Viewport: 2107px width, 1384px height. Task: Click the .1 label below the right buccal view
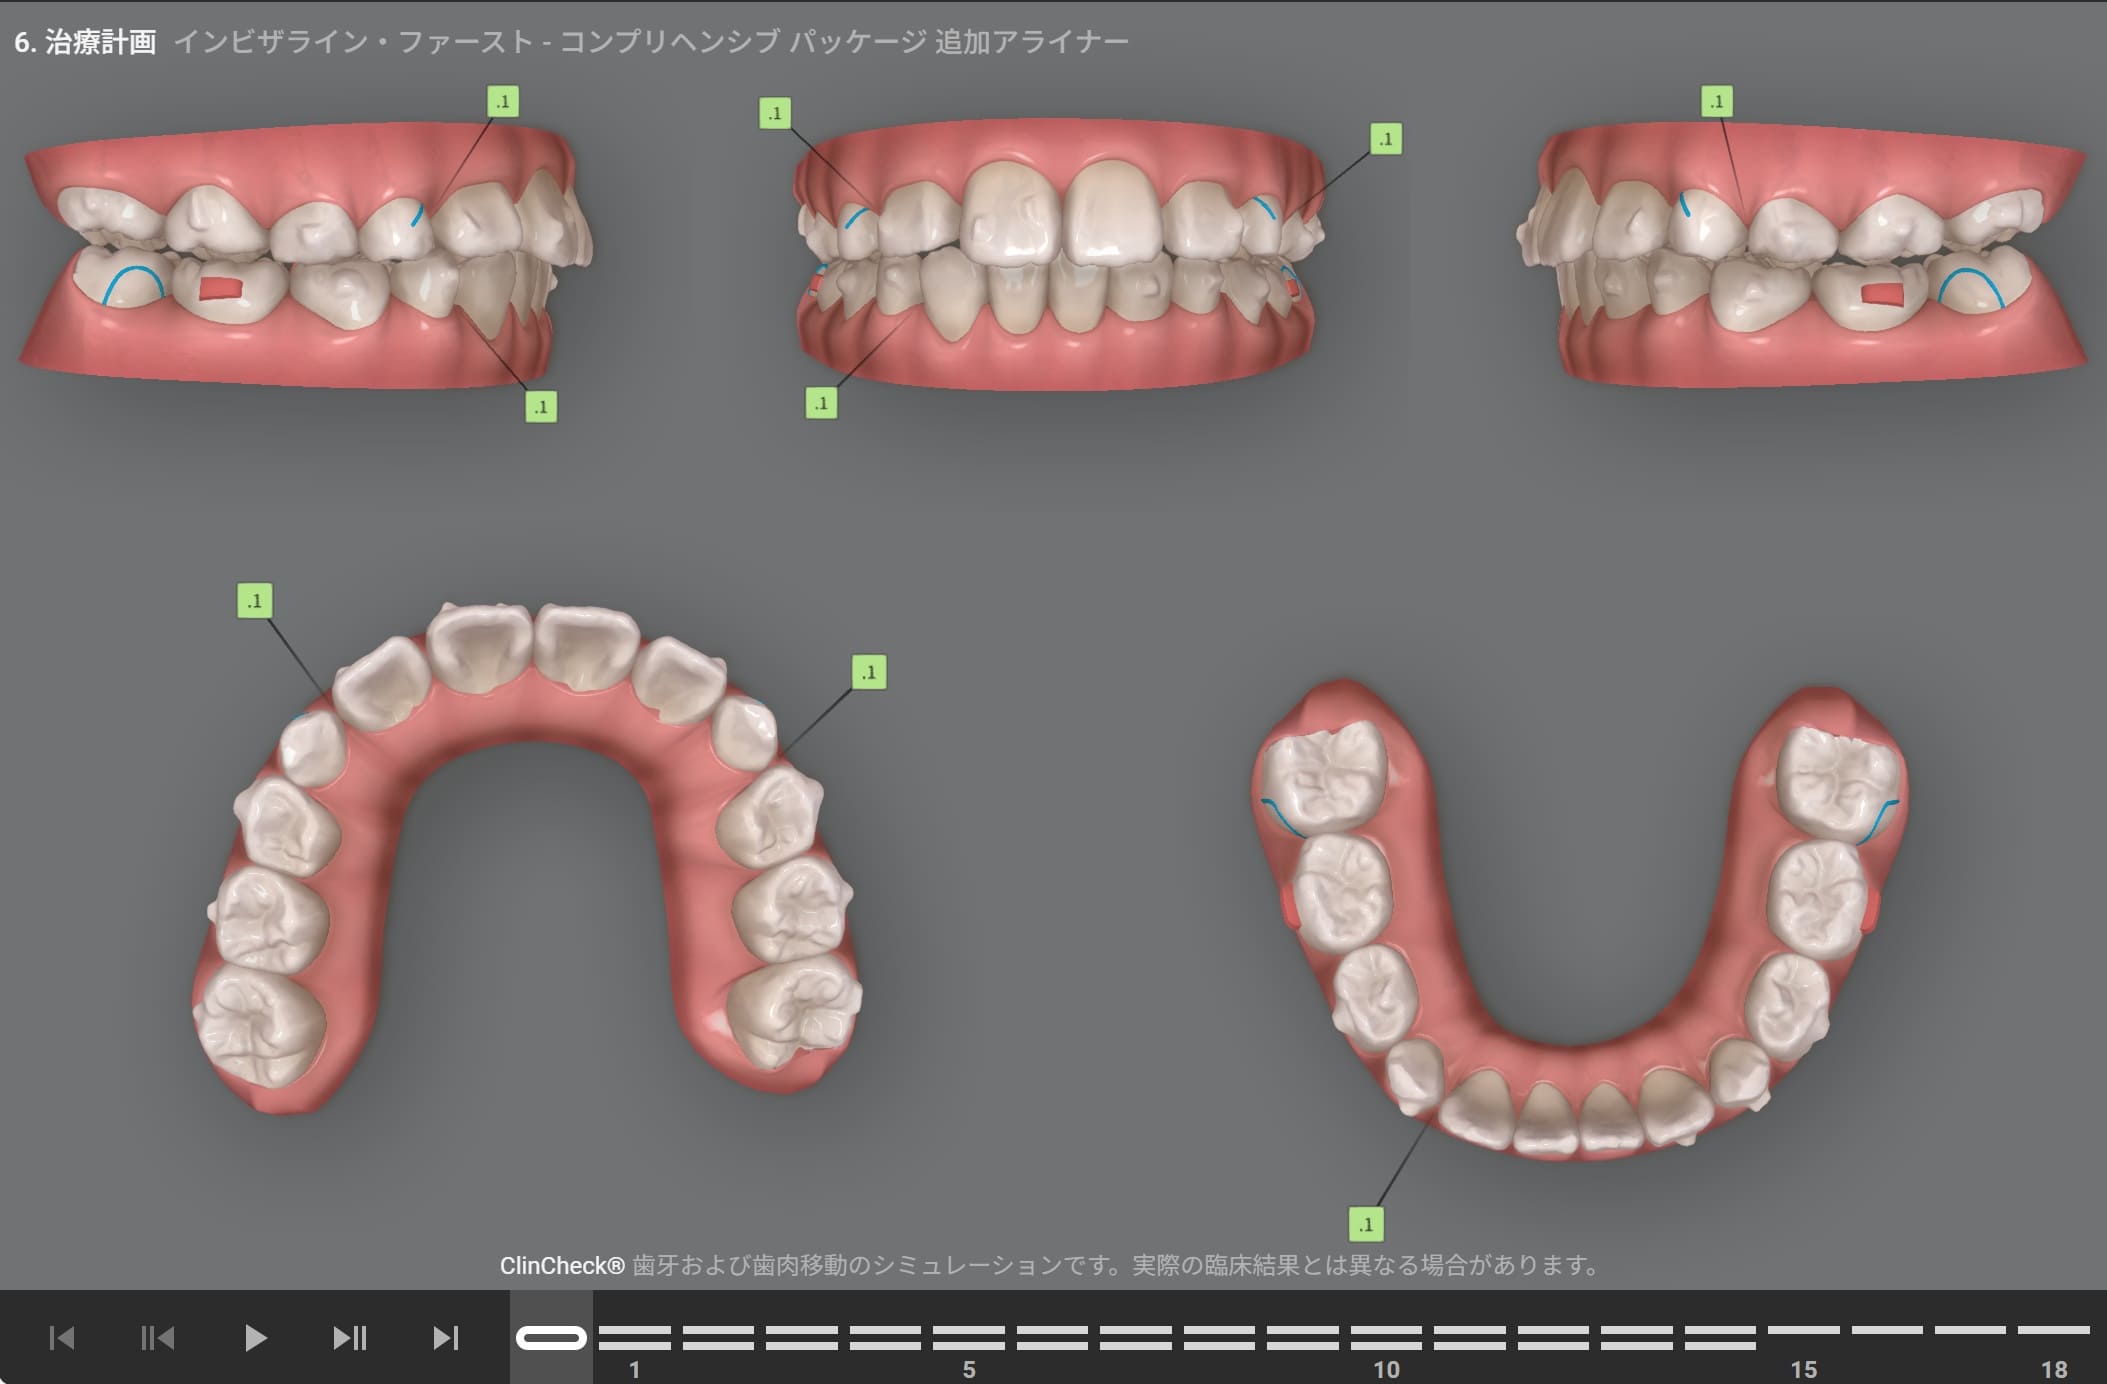[540, 407]
